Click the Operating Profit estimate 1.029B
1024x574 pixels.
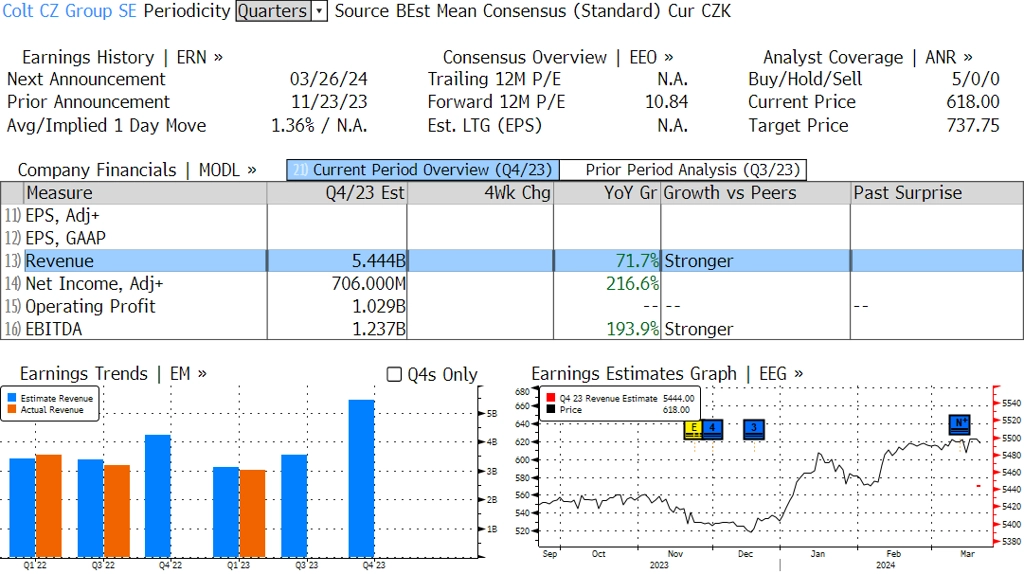(x=379, y=306)
